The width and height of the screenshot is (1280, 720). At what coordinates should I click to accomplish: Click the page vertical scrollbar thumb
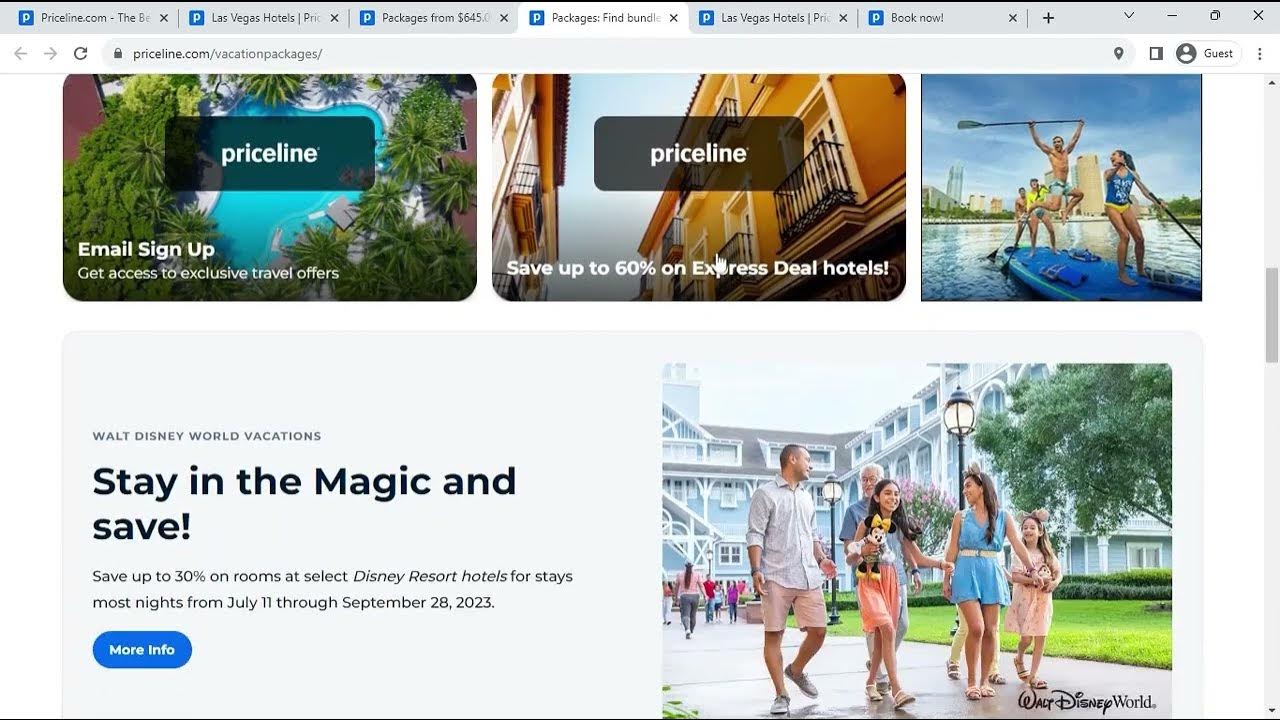click(x=1272, y=315)
